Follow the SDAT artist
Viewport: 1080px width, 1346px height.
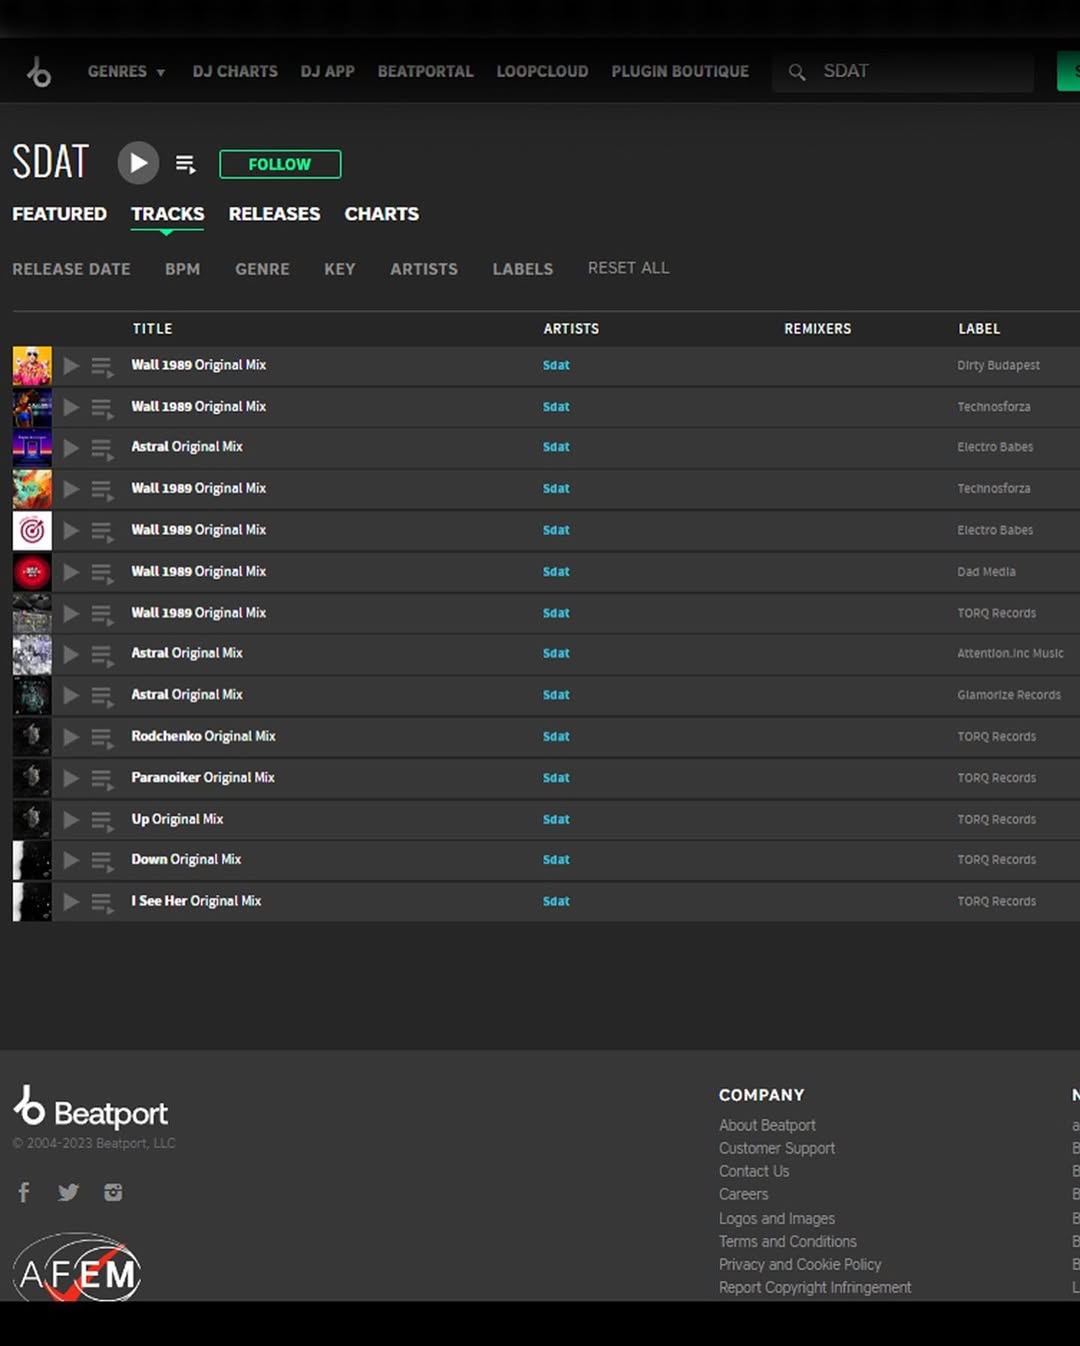click(280, 164)
